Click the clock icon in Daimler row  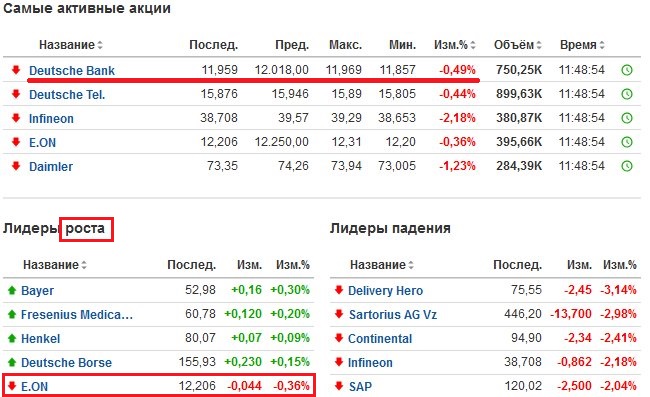[627, 166]
